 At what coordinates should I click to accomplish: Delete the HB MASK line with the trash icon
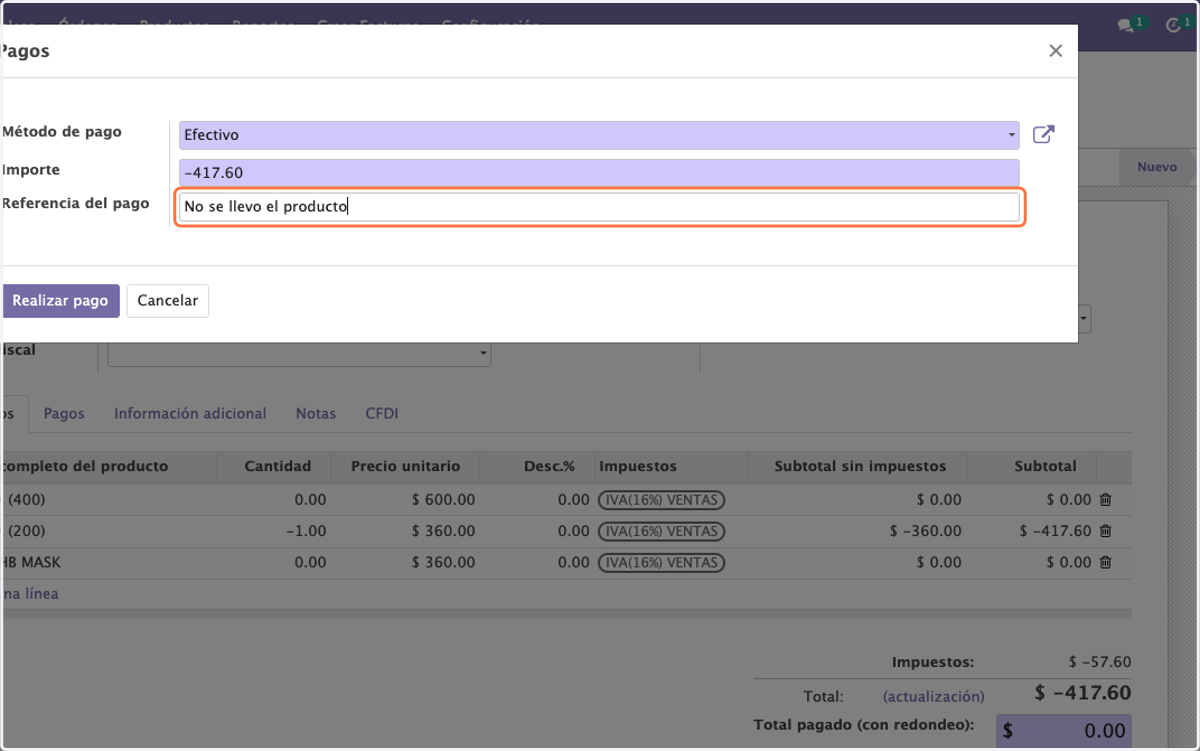tap(1105, 563)
